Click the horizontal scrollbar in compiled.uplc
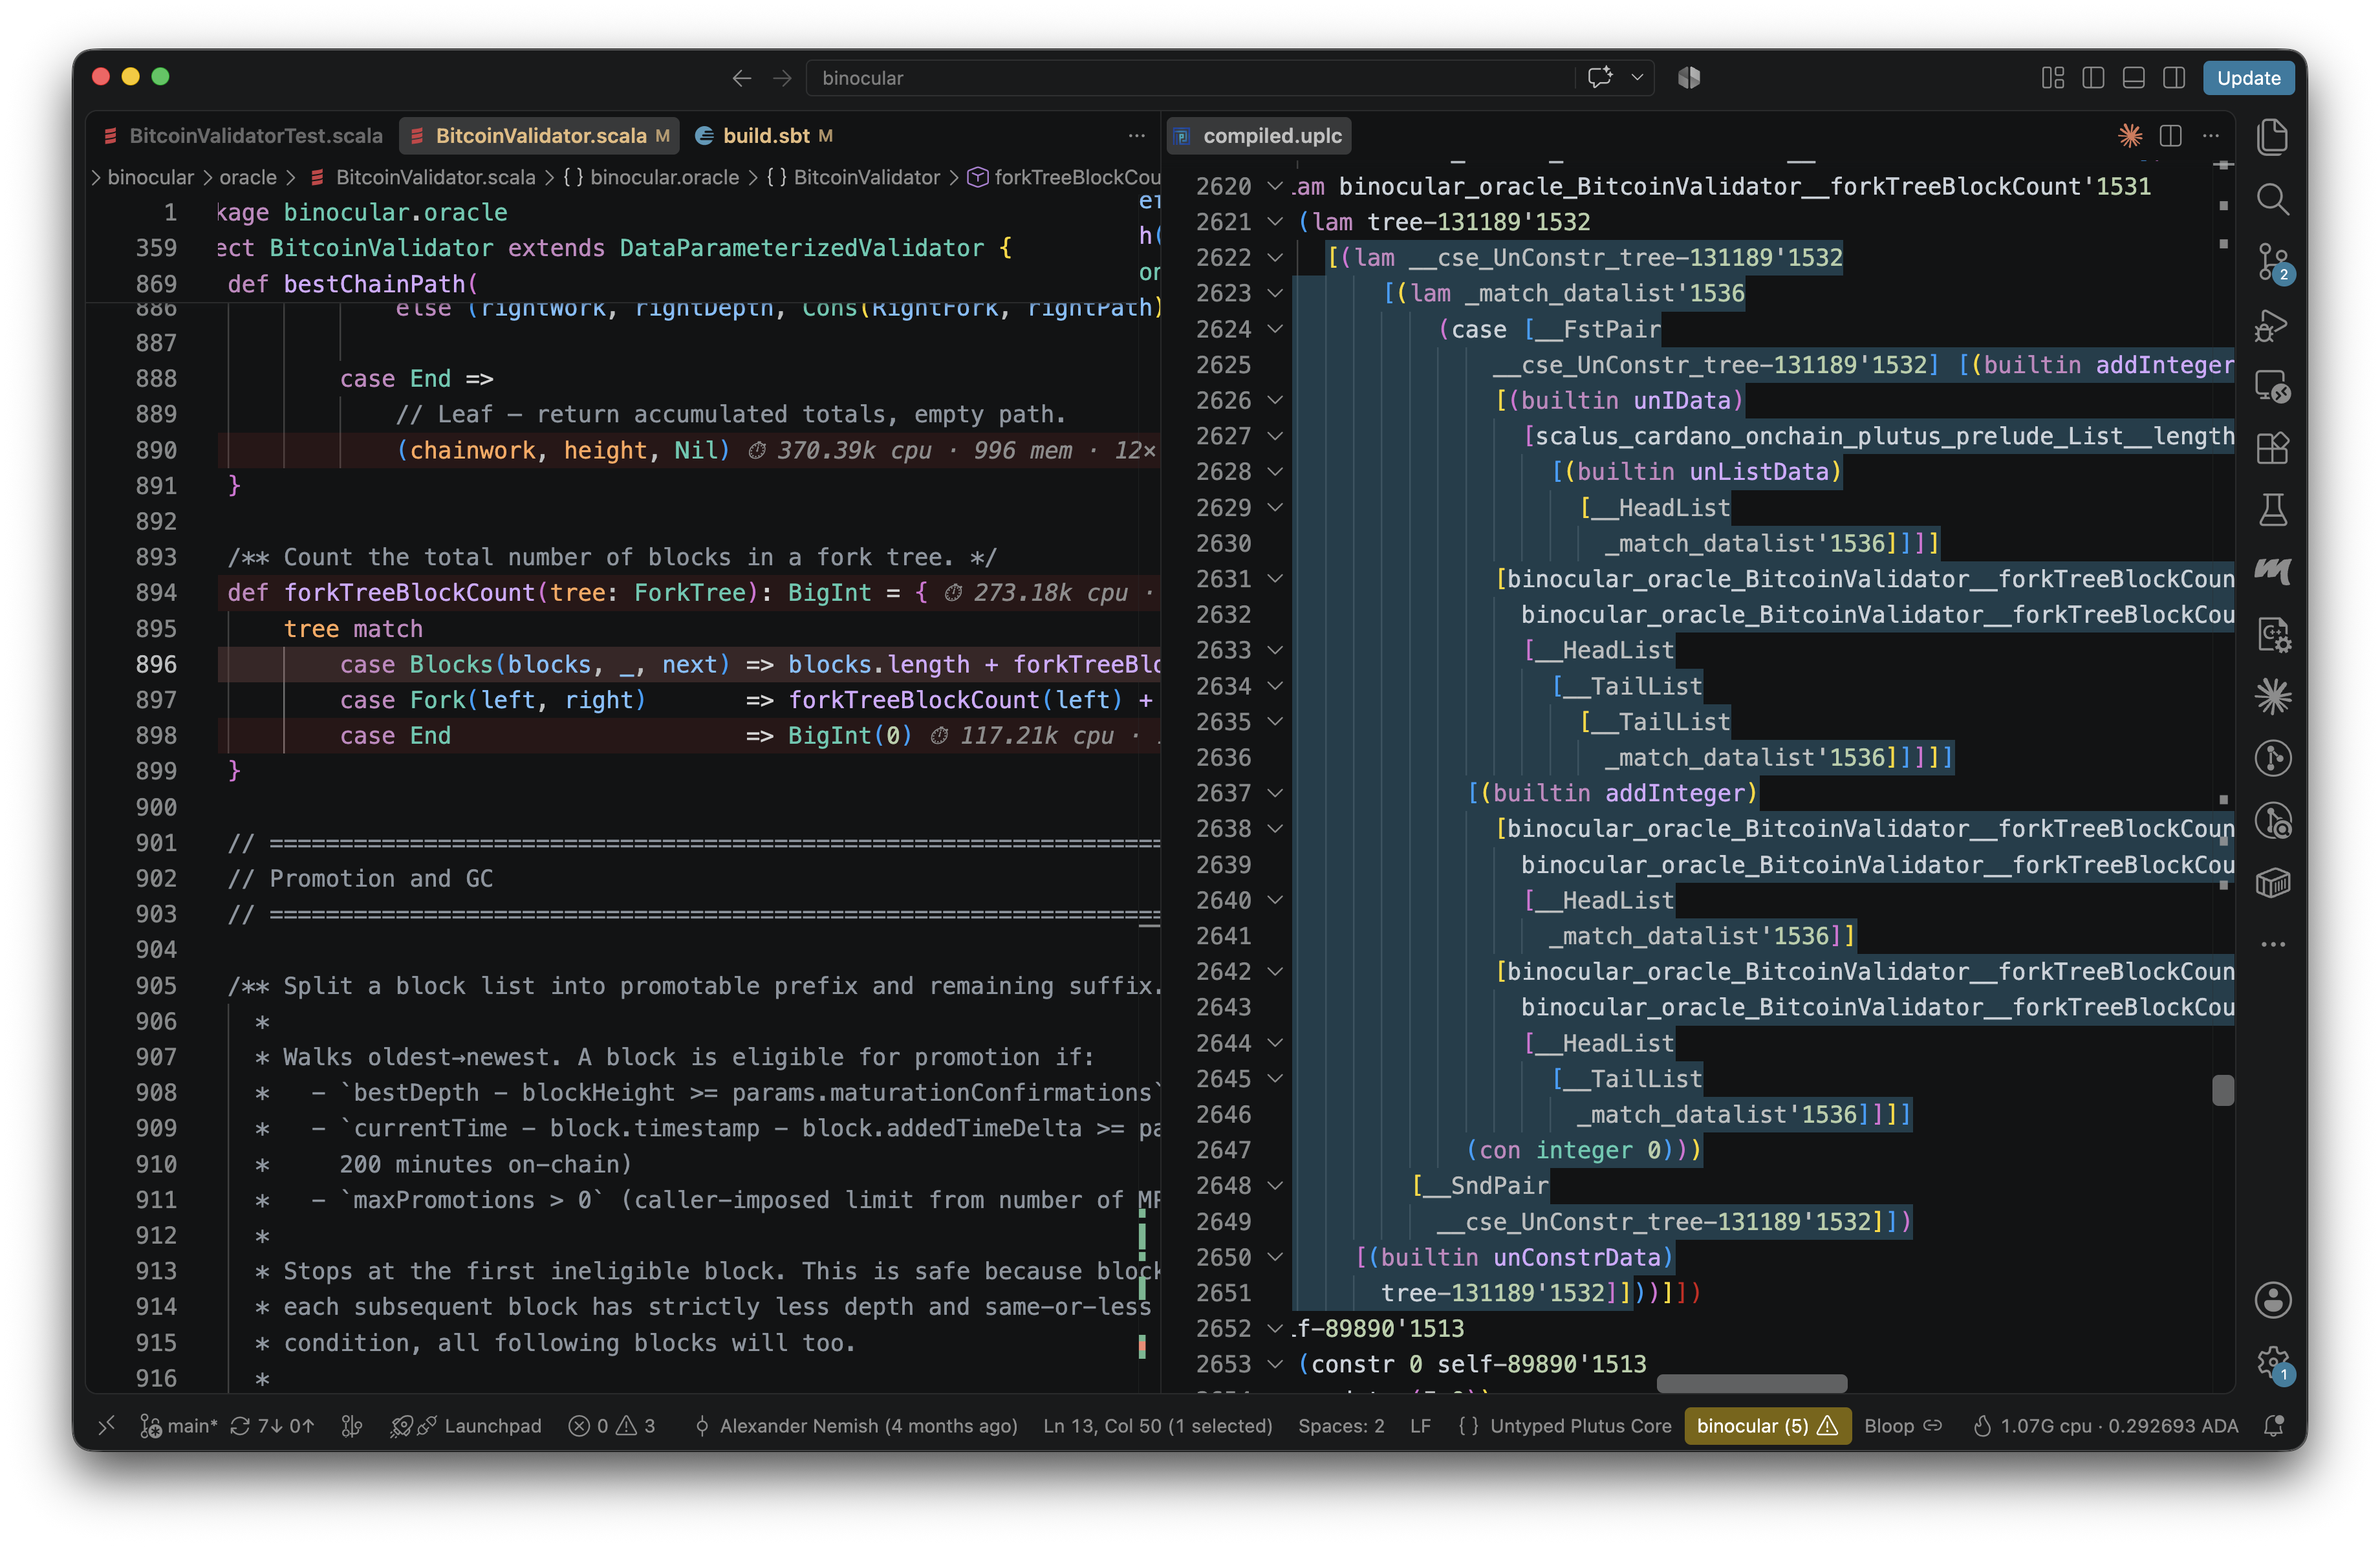 (1752, 1384)
